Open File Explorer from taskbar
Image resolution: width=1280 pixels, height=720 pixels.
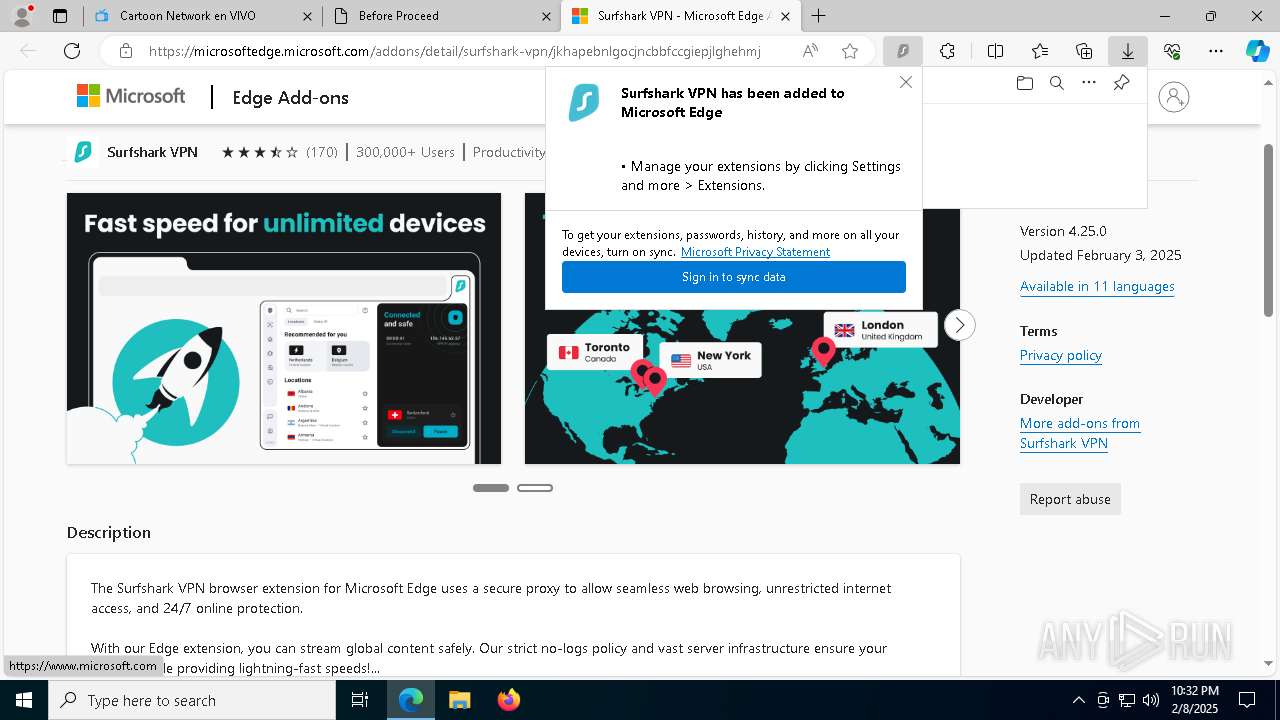(x=459, y=700)
